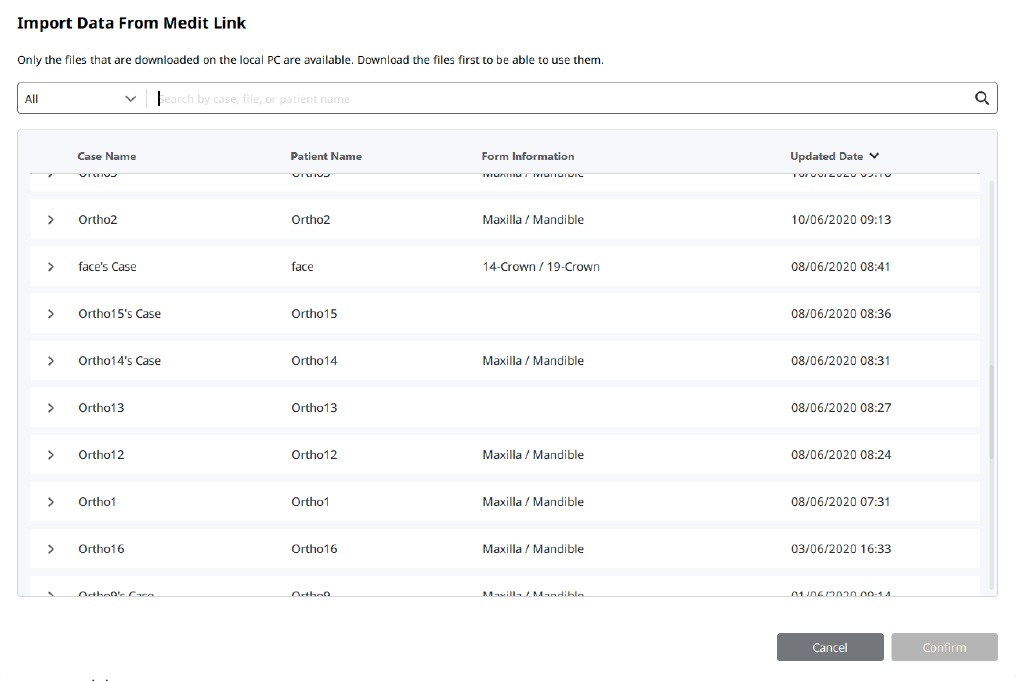Click date 08/06/2020 08:27

tap(841, 408)
